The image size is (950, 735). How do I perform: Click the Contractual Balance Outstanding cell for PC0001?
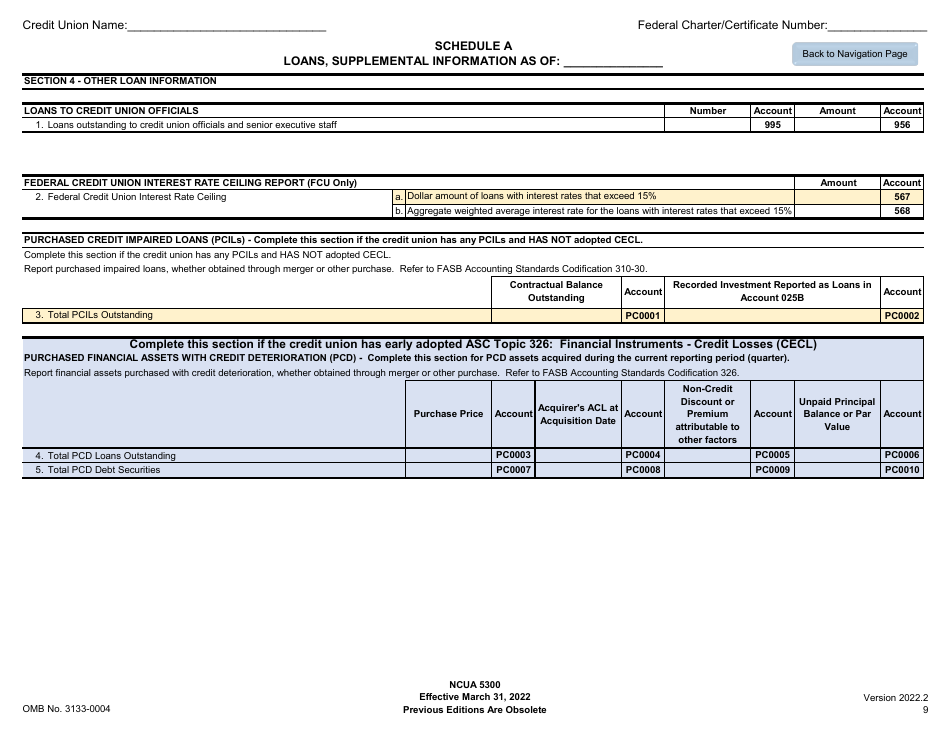coord(556,314)
